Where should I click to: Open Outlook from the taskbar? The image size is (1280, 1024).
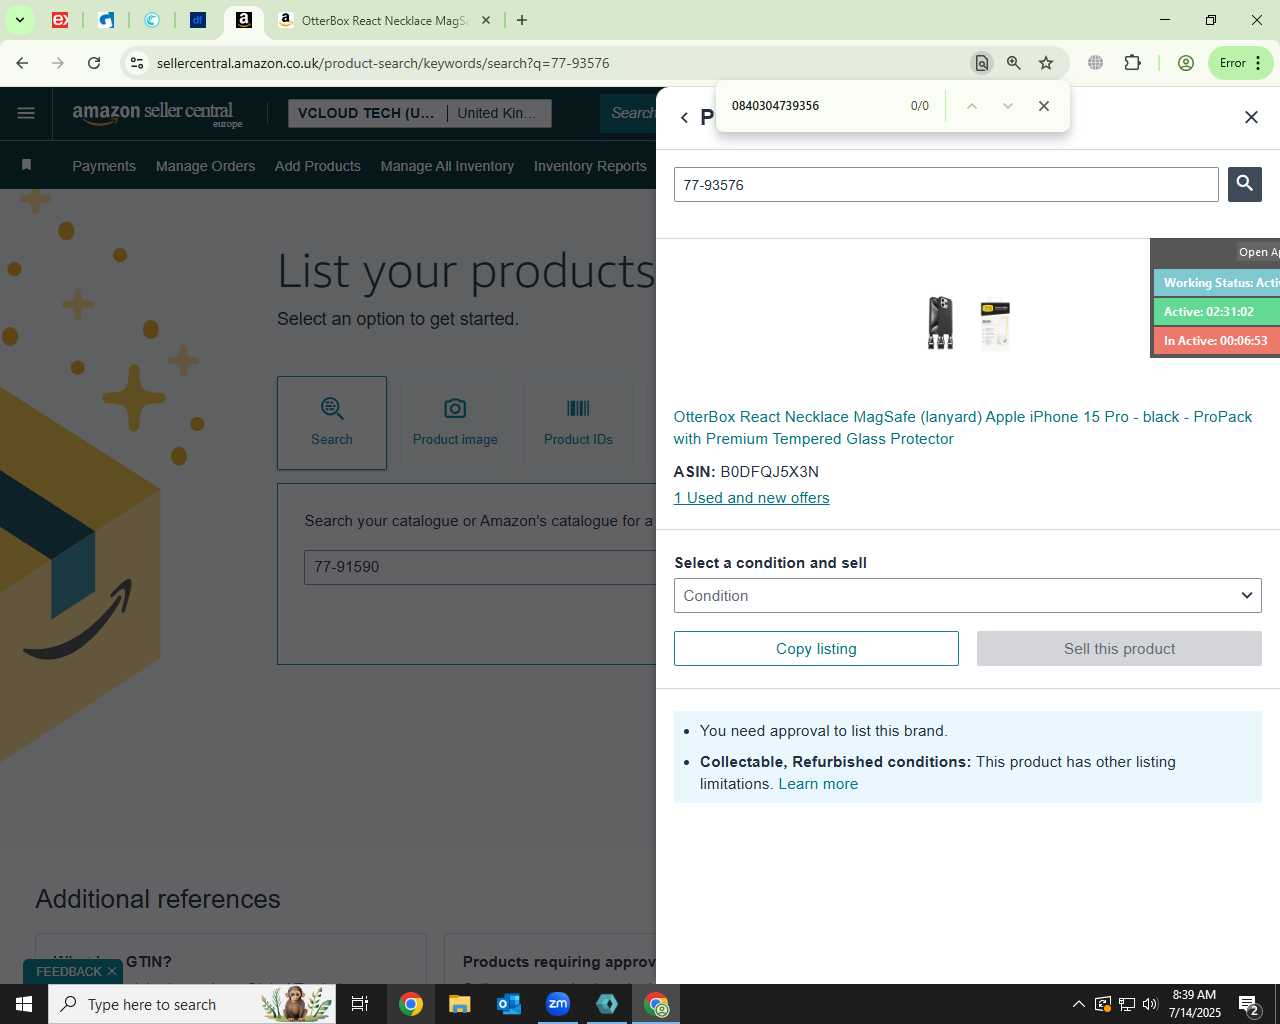pyautogui.click(x=509, y=1004)
